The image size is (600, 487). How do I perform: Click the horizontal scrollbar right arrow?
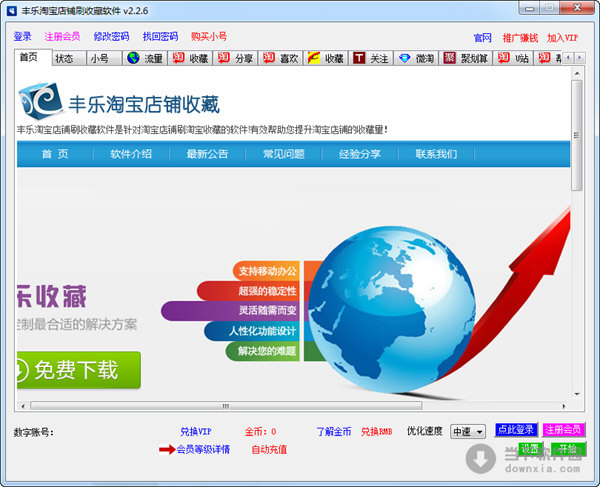tap(564, 406)
